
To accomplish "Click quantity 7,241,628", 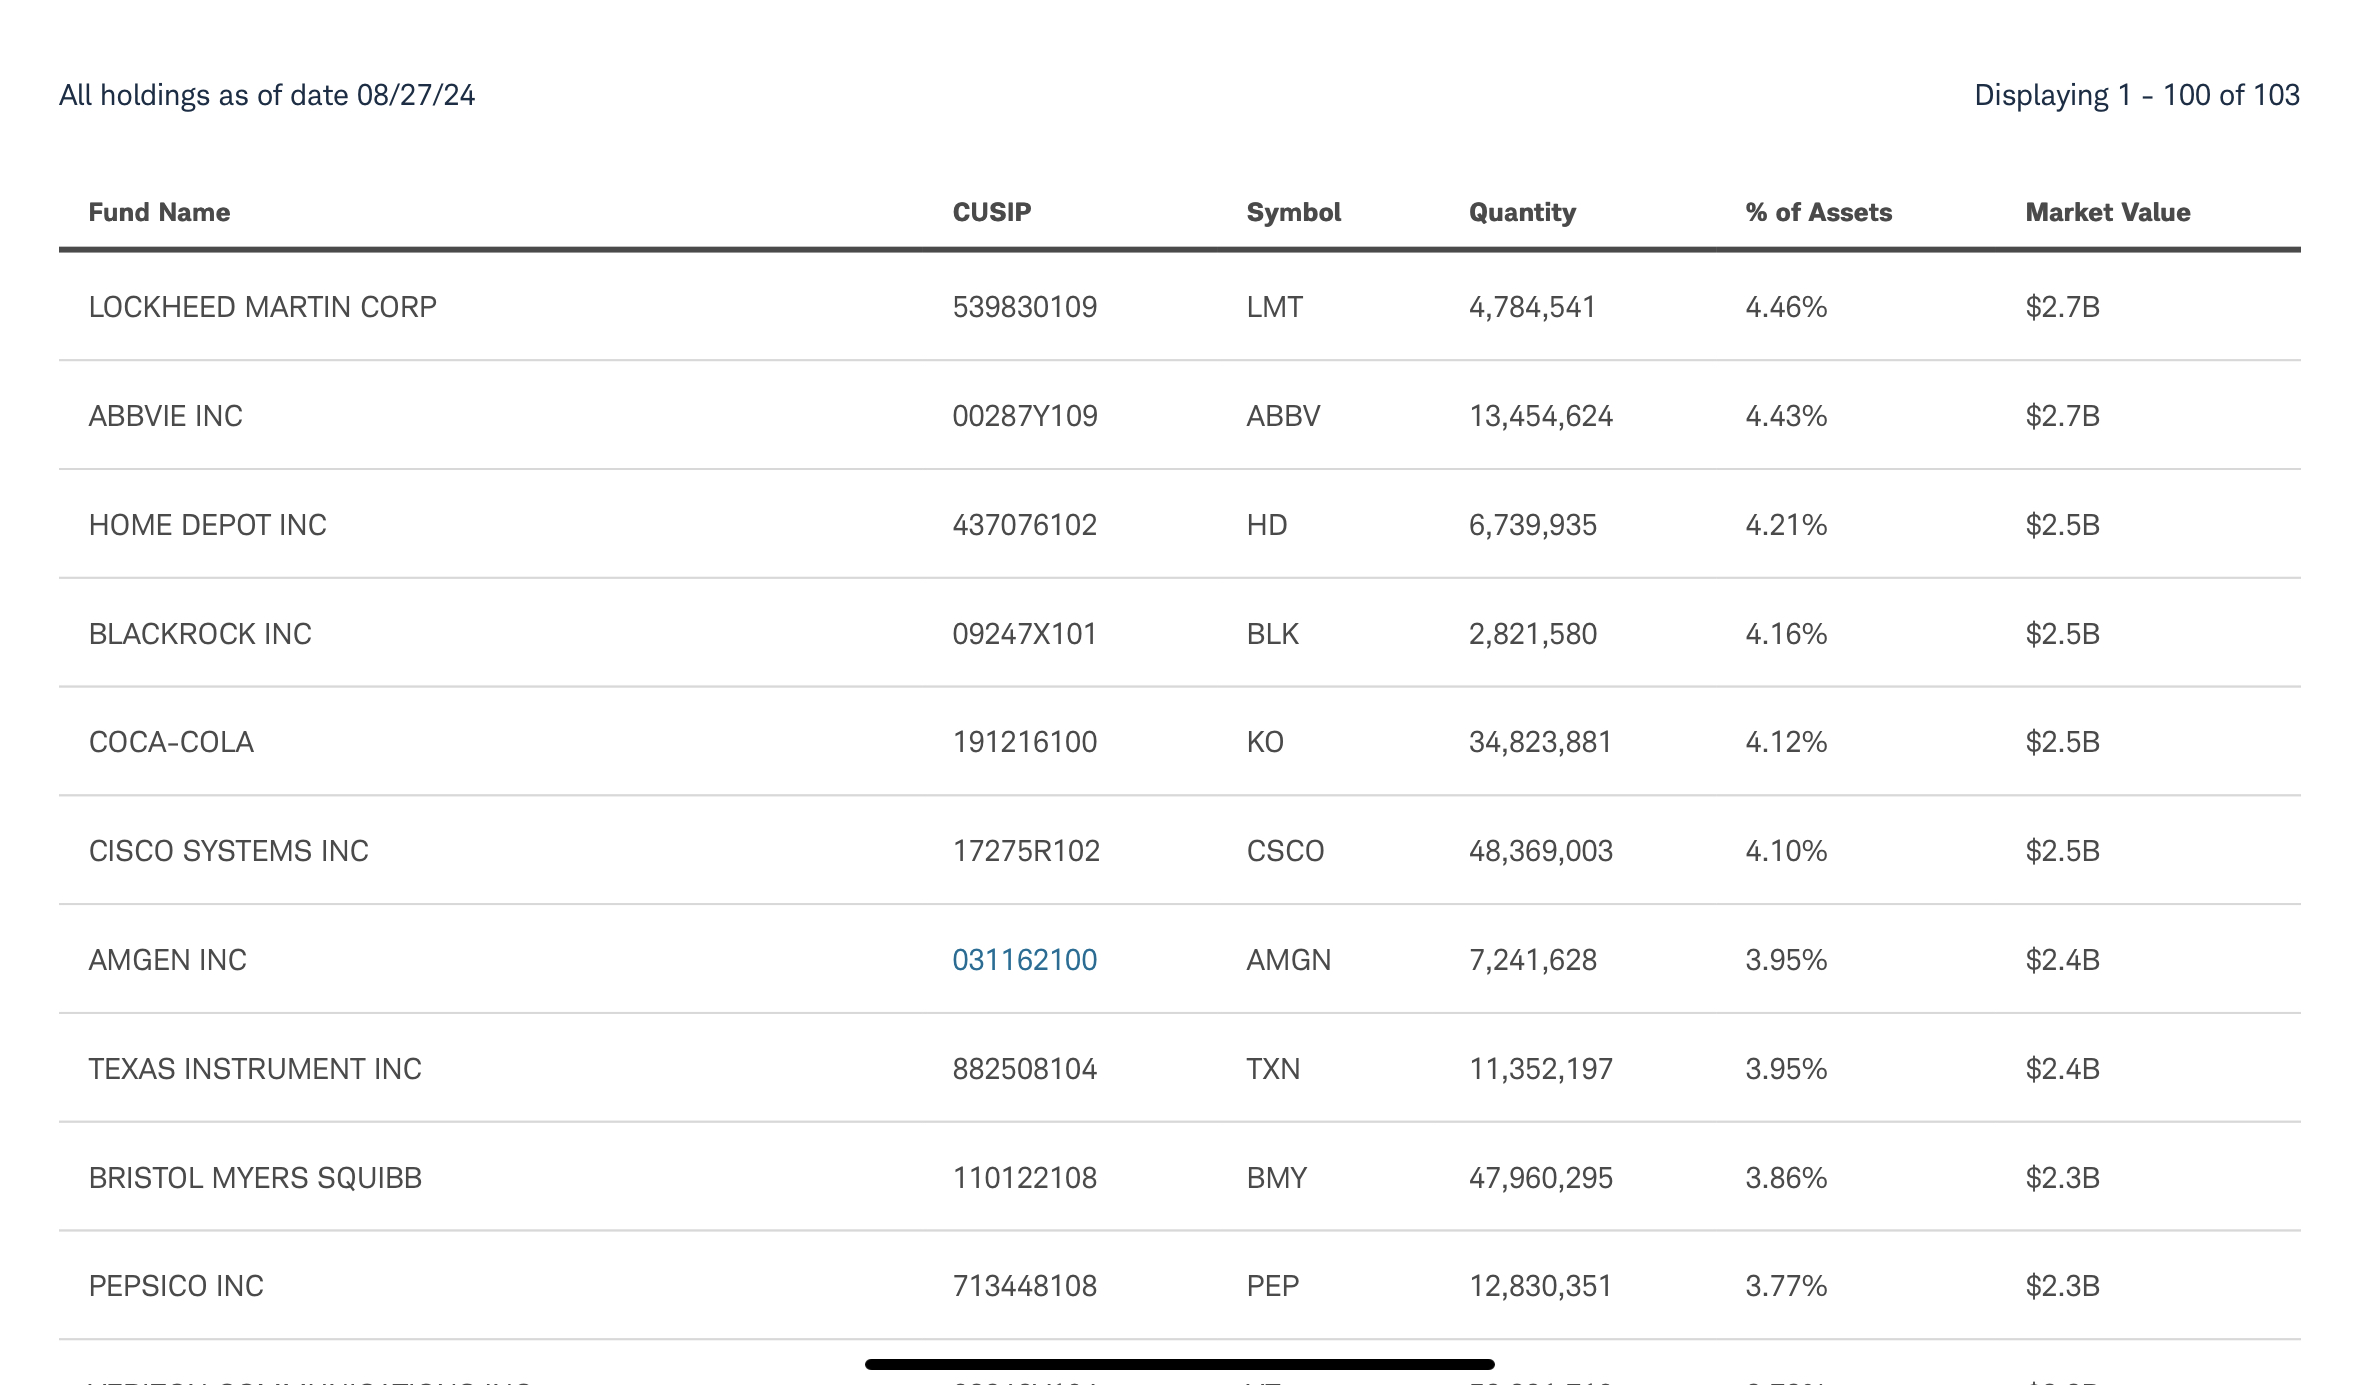I will 1533,960.
